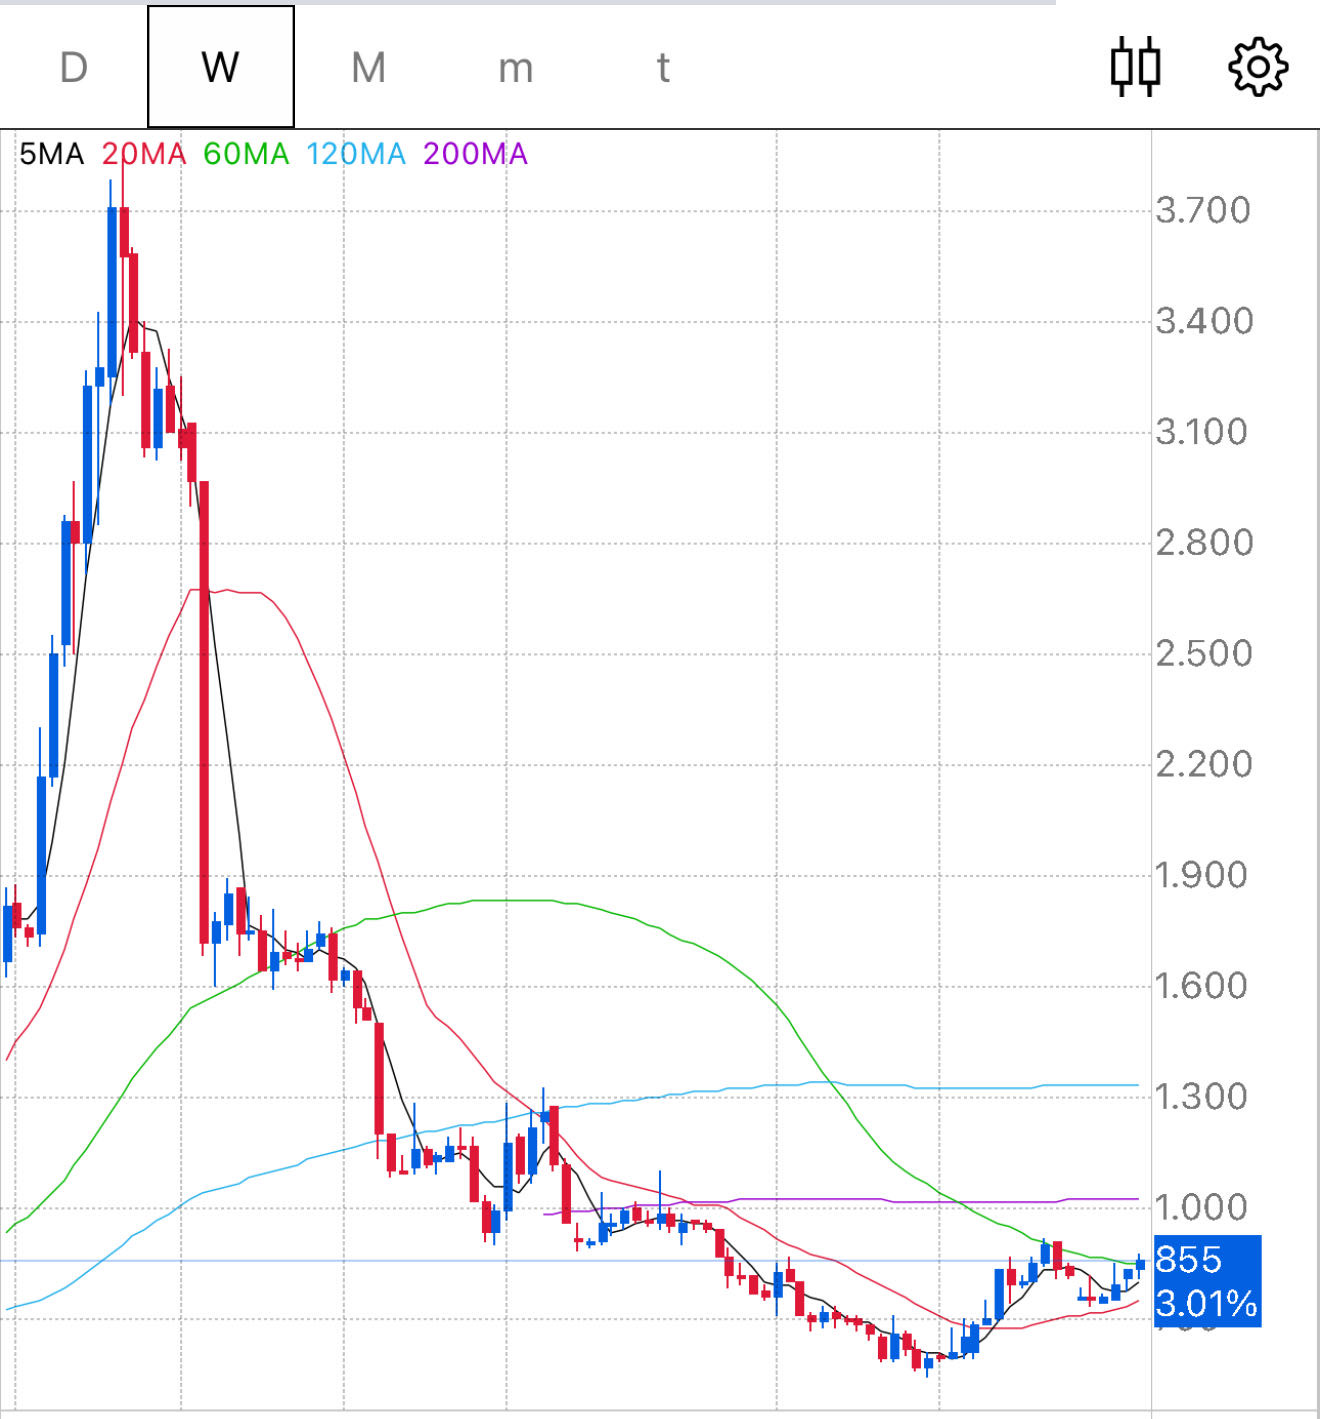The width and height of the screenshot is (1320, 1419).
Task: Tap the 3.100 price axis label
Action: pyautogui.click(x=1202, y=433)
